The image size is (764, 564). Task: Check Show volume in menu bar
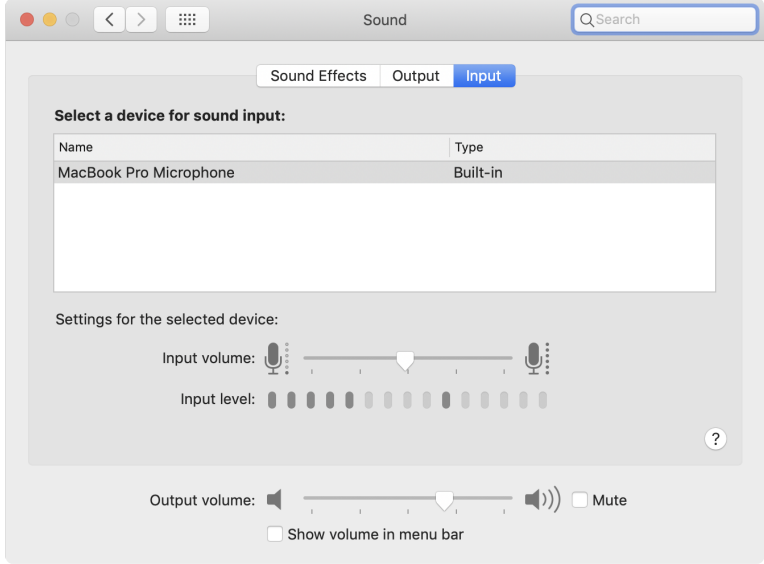coord(275,534)
